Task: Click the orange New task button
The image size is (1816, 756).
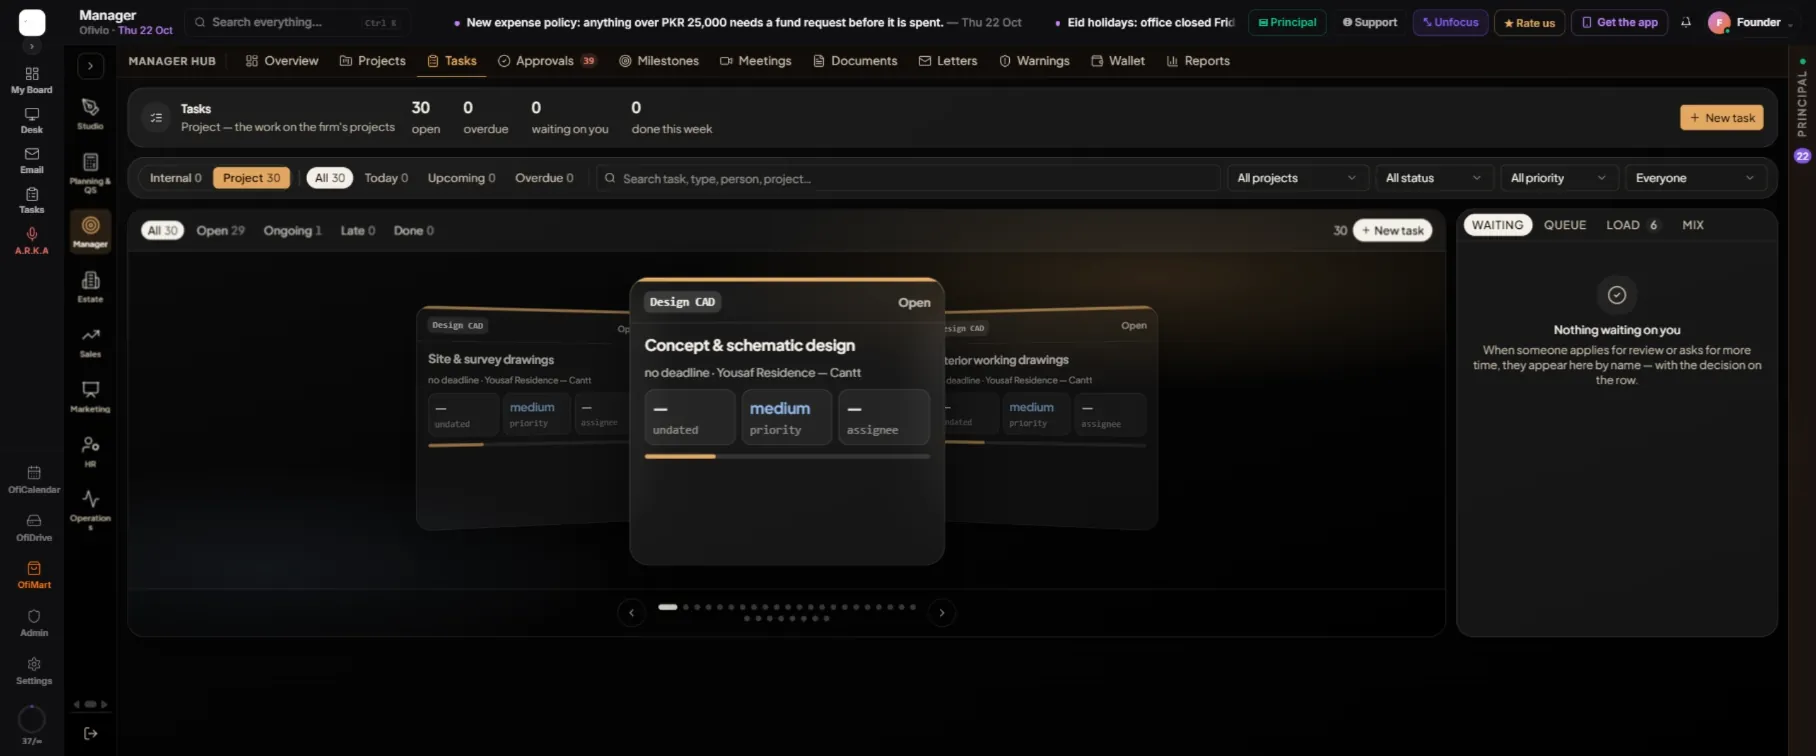Action: [x=1722, y=118]
